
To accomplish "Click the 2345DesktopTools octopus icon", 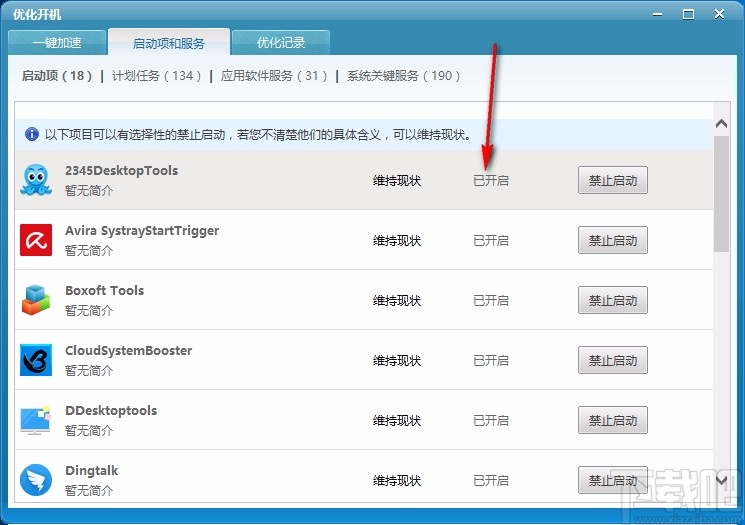I will tap(36, 180).
